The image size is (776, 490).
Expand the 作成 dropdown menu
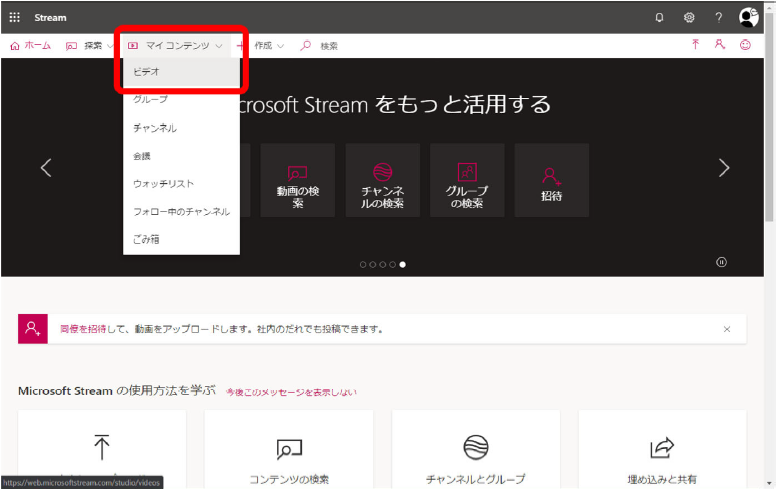coord(261,46)
